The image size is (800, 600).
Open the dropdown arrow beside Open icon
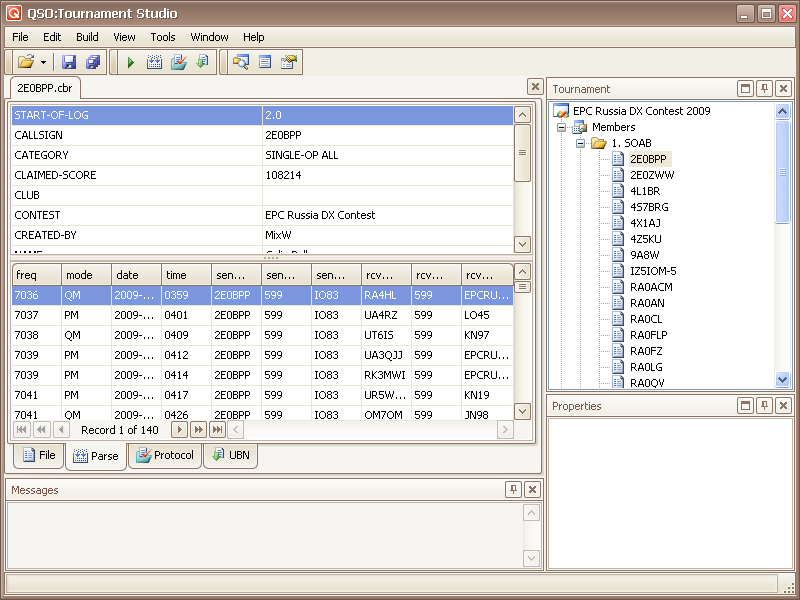[44, 62]
